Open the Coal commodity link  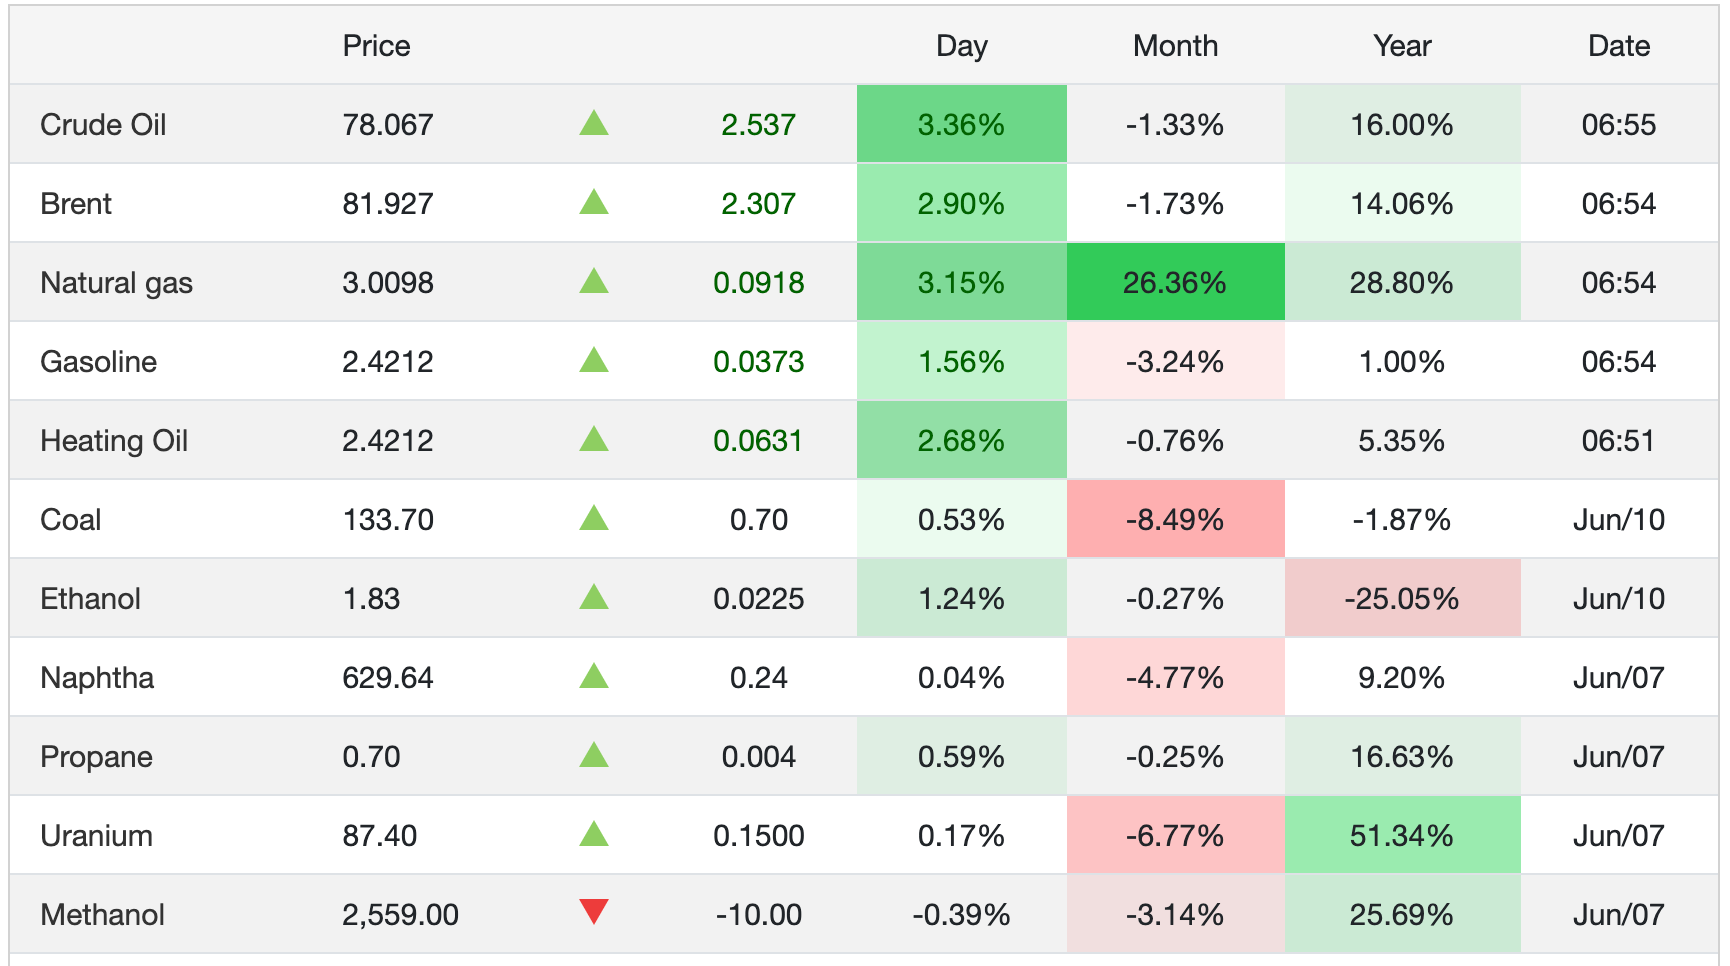click(x=70, y=520)
